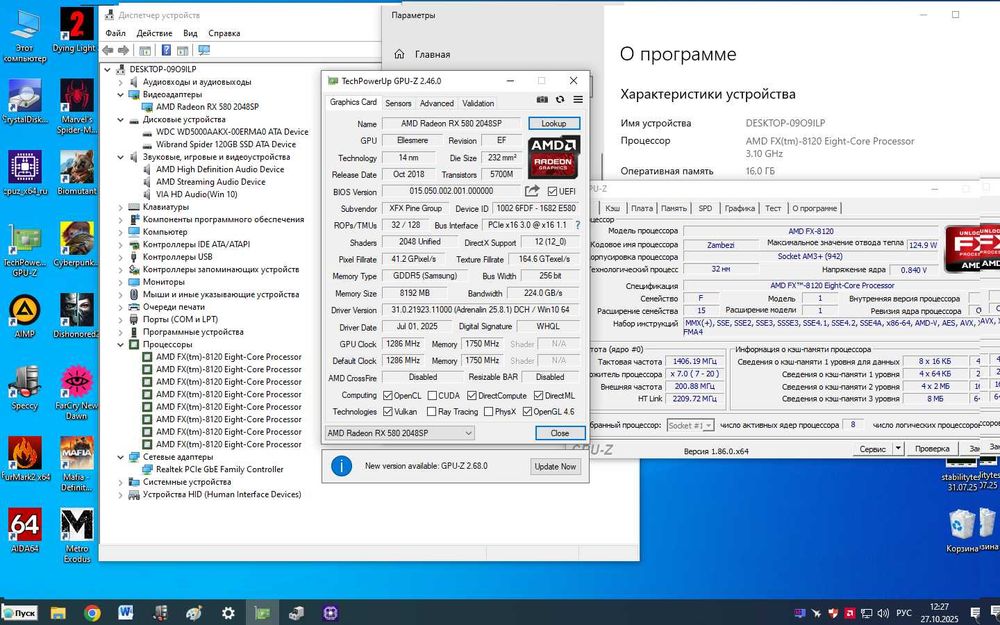
Task: Open the Действие menu
Action: (154, 33)
